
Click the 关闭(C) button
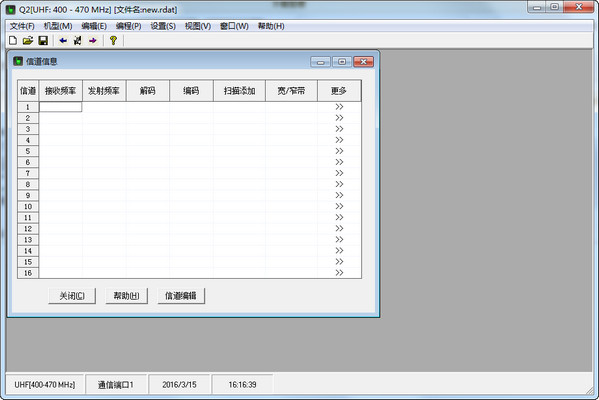point(72,296)
